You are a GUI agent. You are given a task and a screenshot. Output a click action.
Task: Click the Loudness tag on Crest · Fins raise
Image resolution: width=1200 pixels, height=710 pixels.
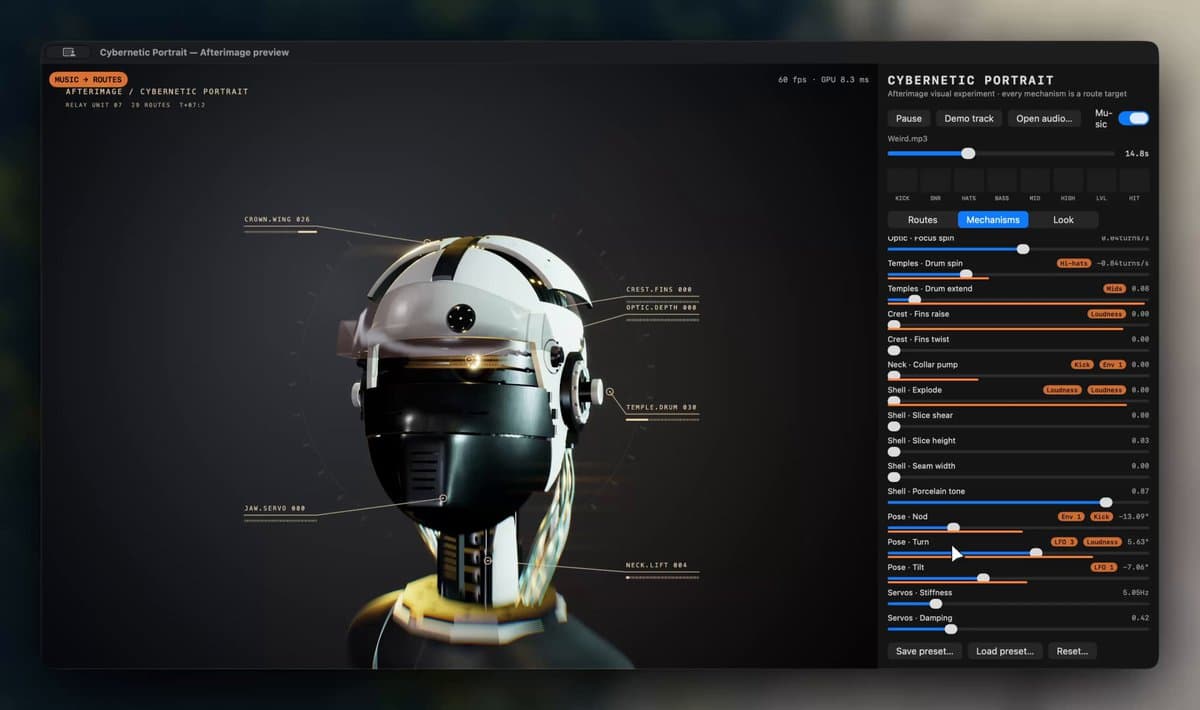click(x=1106, y=314)
